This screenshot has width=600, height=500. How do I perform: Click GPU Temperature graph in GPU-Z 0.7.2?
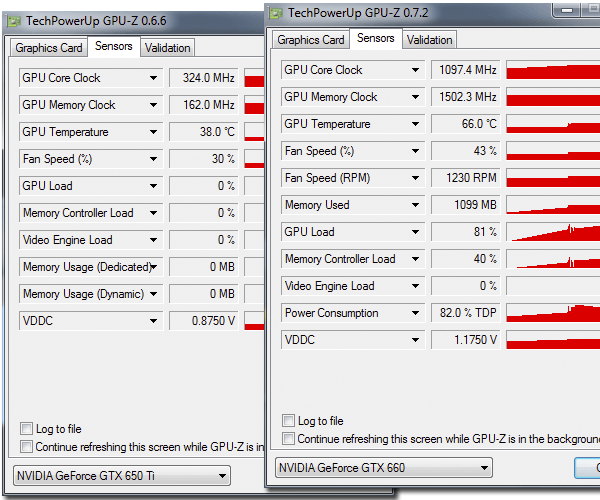click(553, 124)
